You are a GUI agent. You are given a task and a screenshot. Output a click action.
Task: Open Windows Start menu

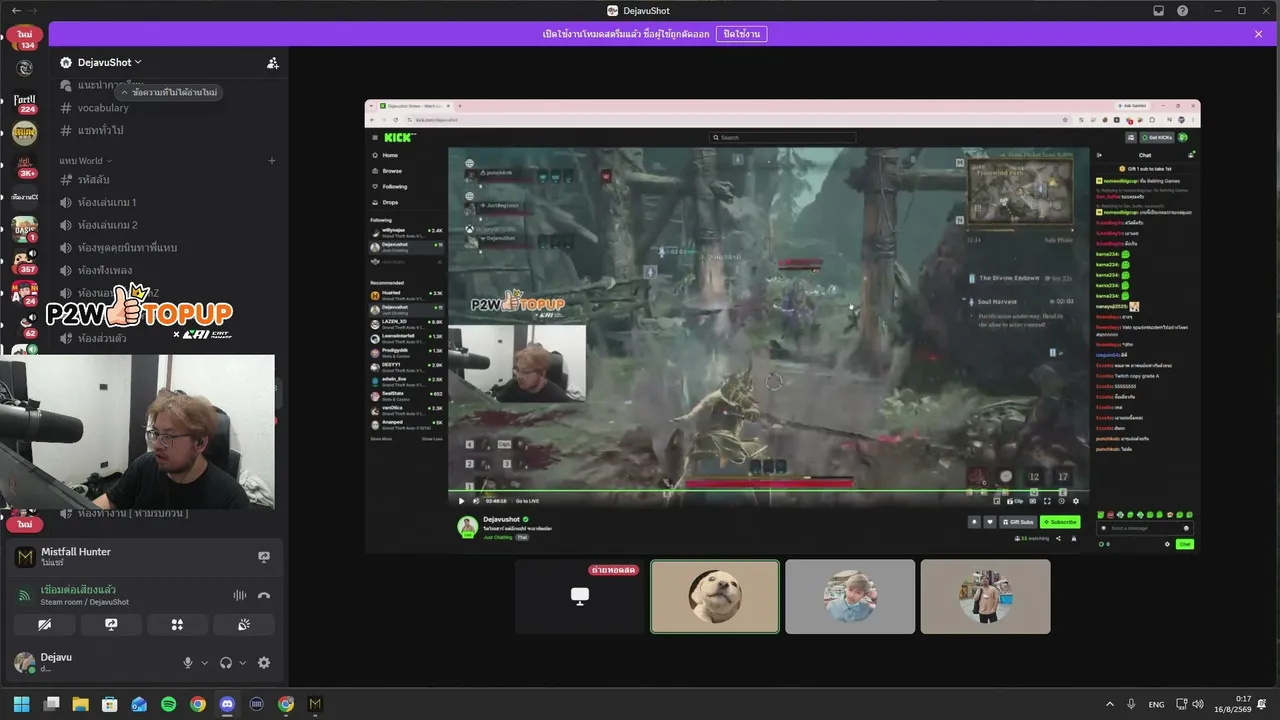22,704
